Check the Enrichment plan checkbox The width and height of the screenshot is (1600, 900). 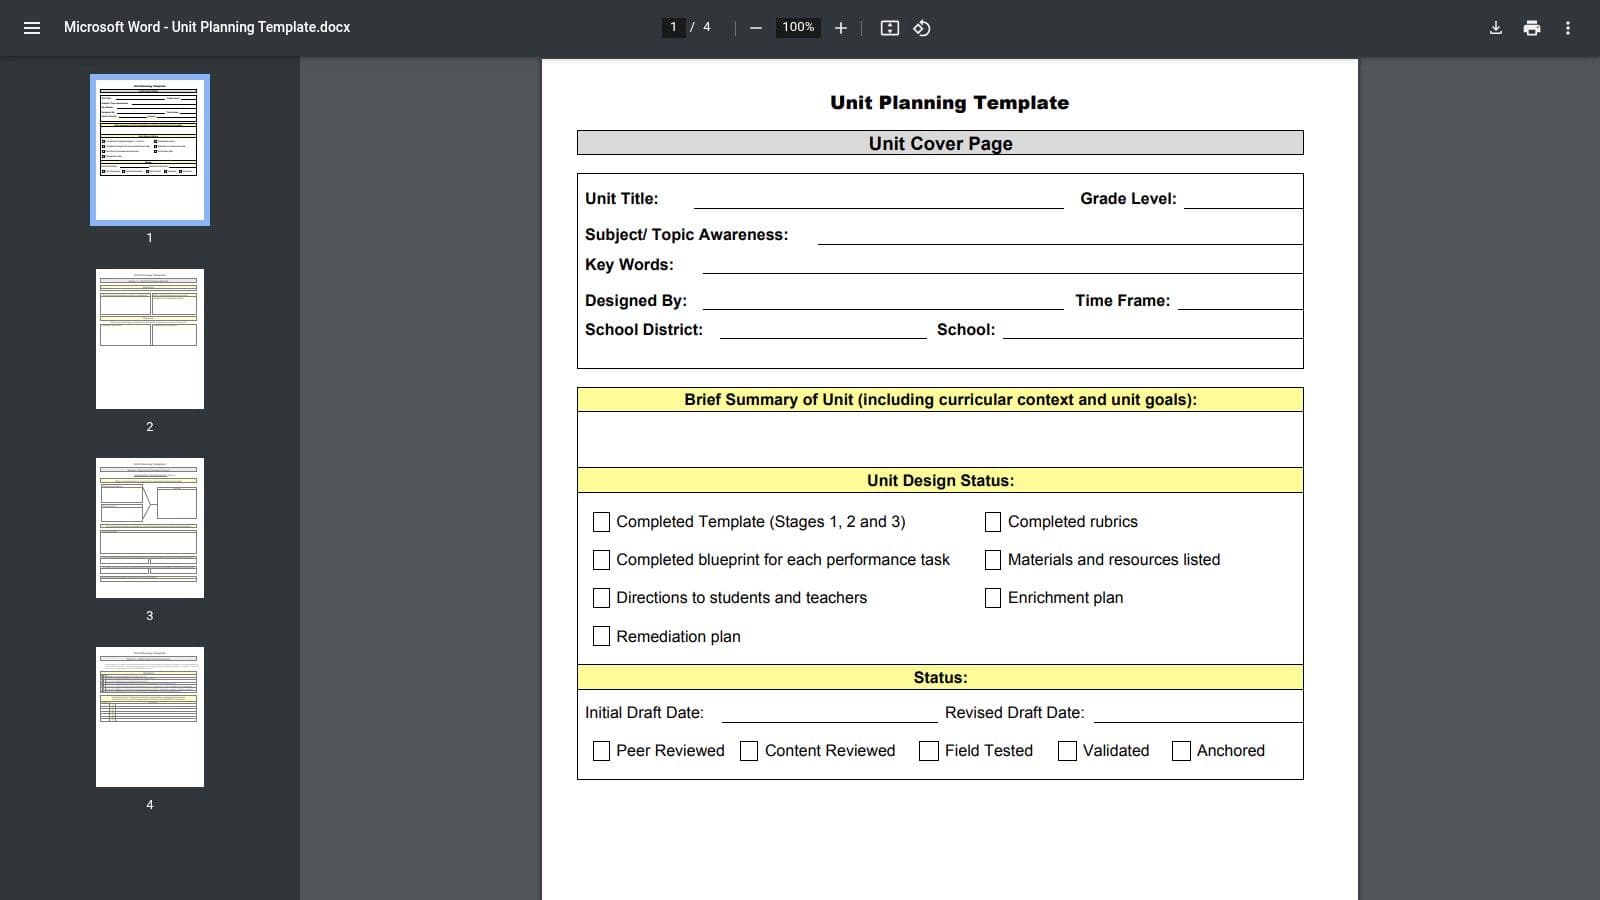click(993, 597)
